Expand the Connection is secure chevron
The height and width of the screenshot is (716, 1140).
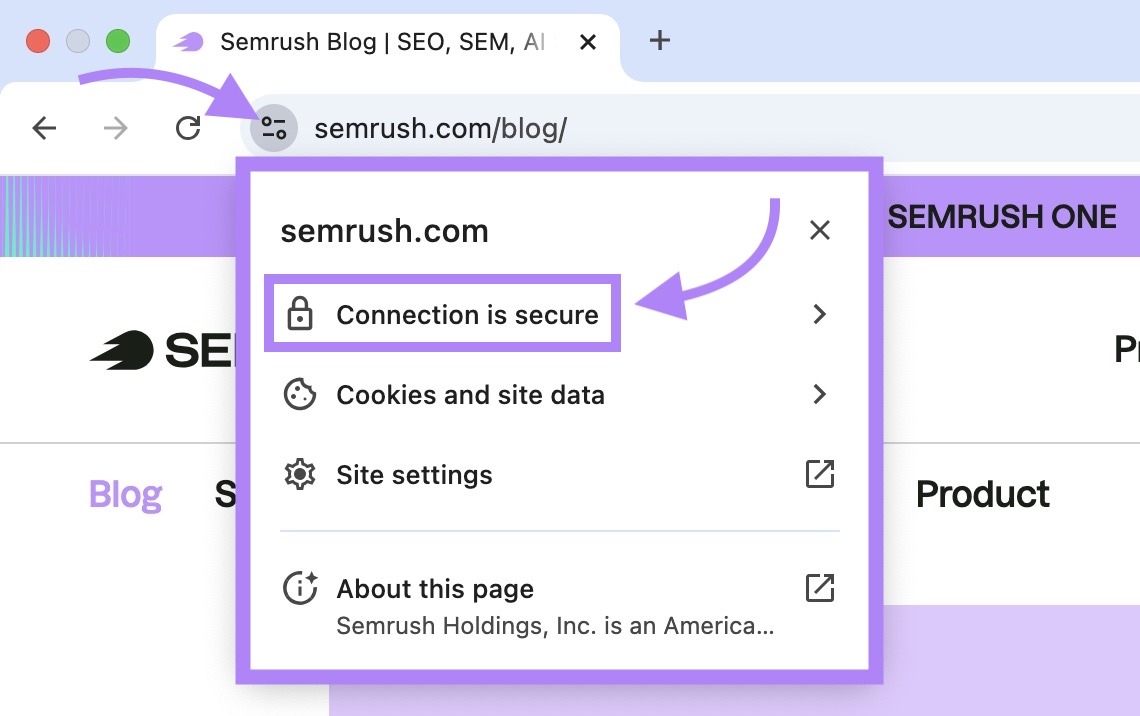819,314
